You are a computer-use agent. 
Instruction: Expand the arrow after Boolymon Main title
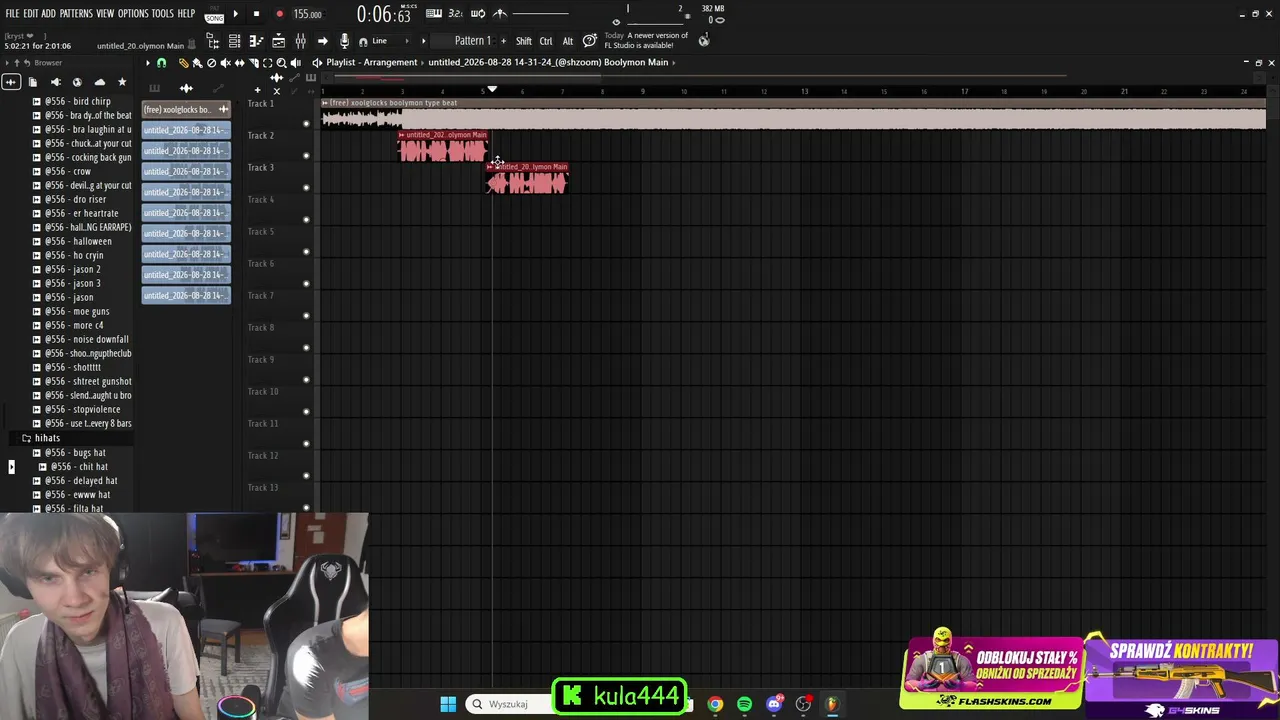click(675, 62)
